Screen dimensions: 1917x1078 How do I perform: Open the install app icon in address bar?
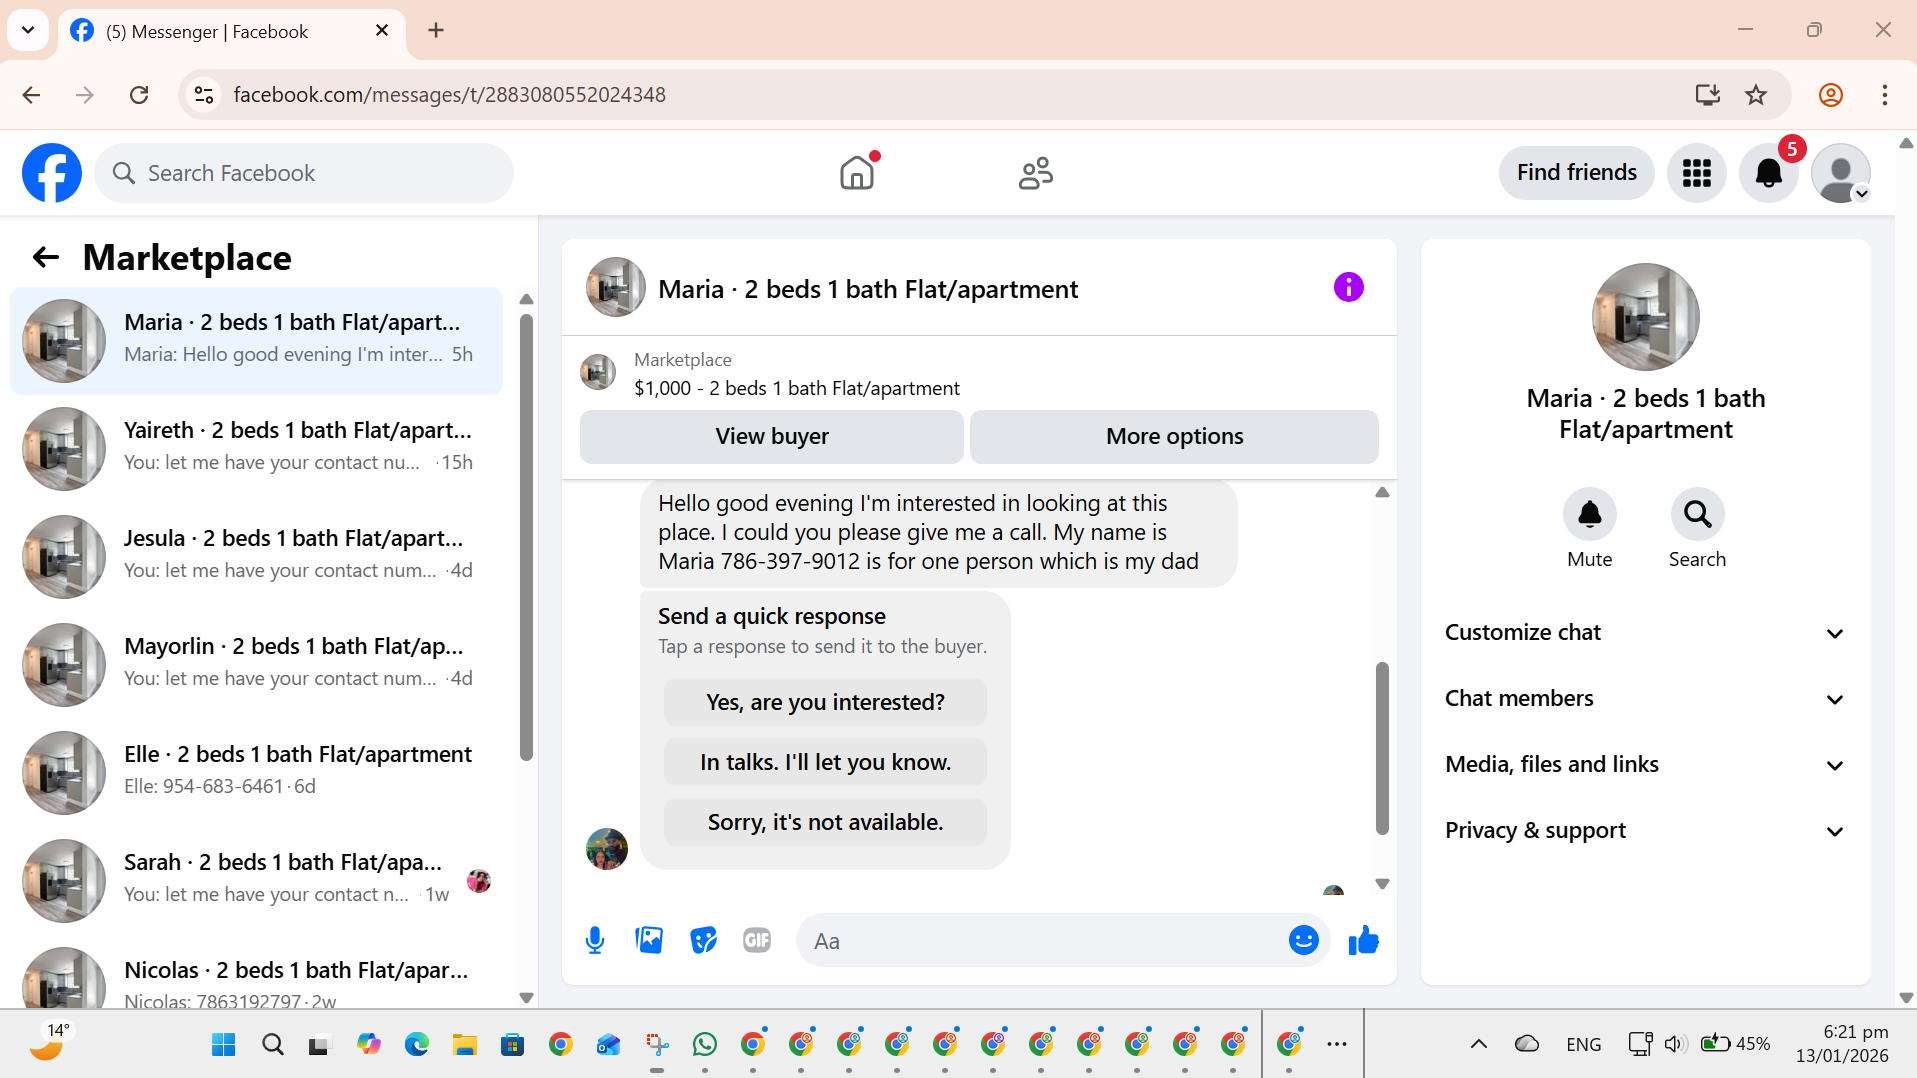[x=1707, y=95]
